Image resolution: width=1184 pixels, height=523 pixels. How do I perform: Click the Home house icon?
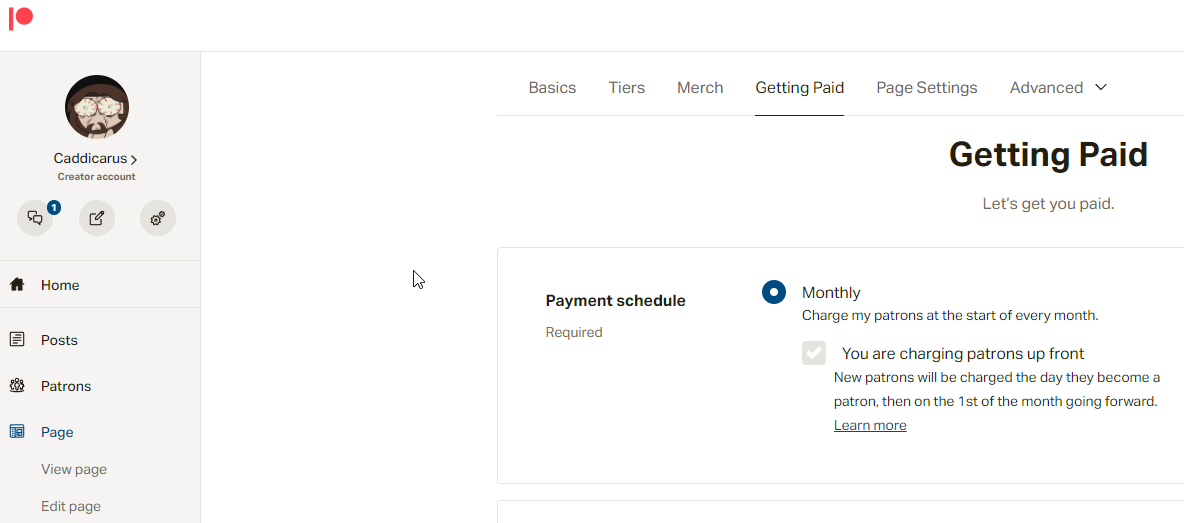point(17,285)
